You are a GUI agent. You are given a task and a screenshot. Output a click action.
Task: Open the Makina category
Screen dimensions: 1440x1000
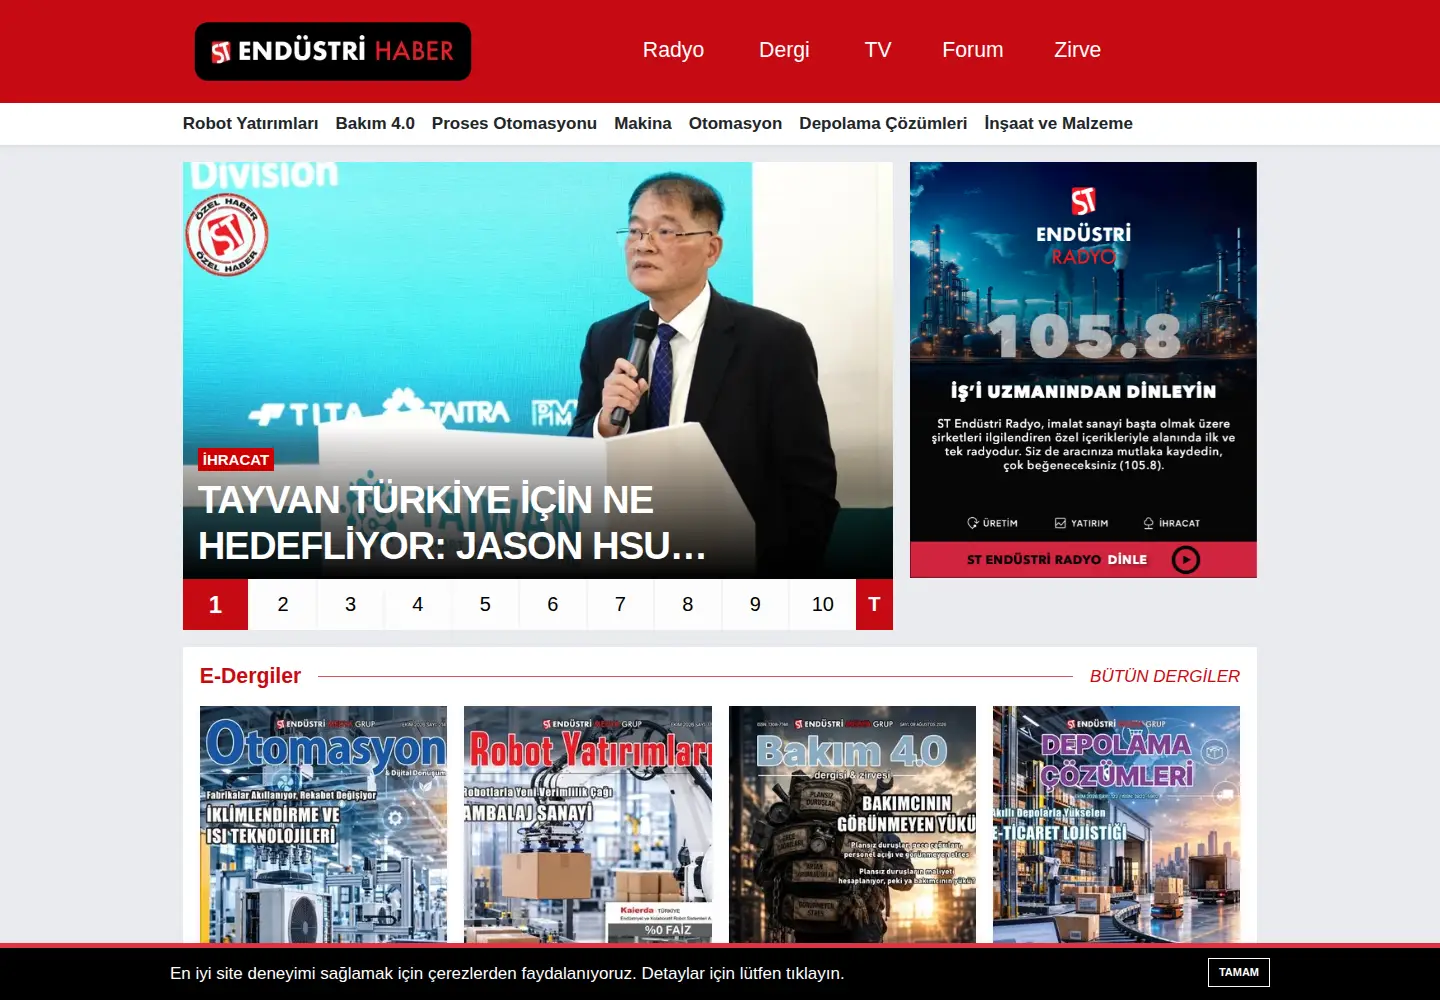point(643,123)
